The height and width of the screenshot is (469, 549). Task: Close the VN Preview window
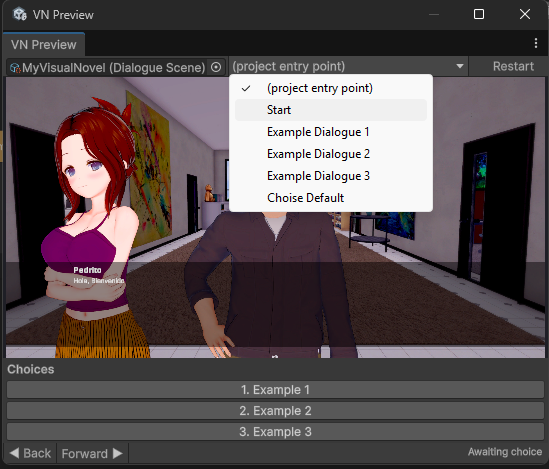pyautogui.click(x=524, y=14)
